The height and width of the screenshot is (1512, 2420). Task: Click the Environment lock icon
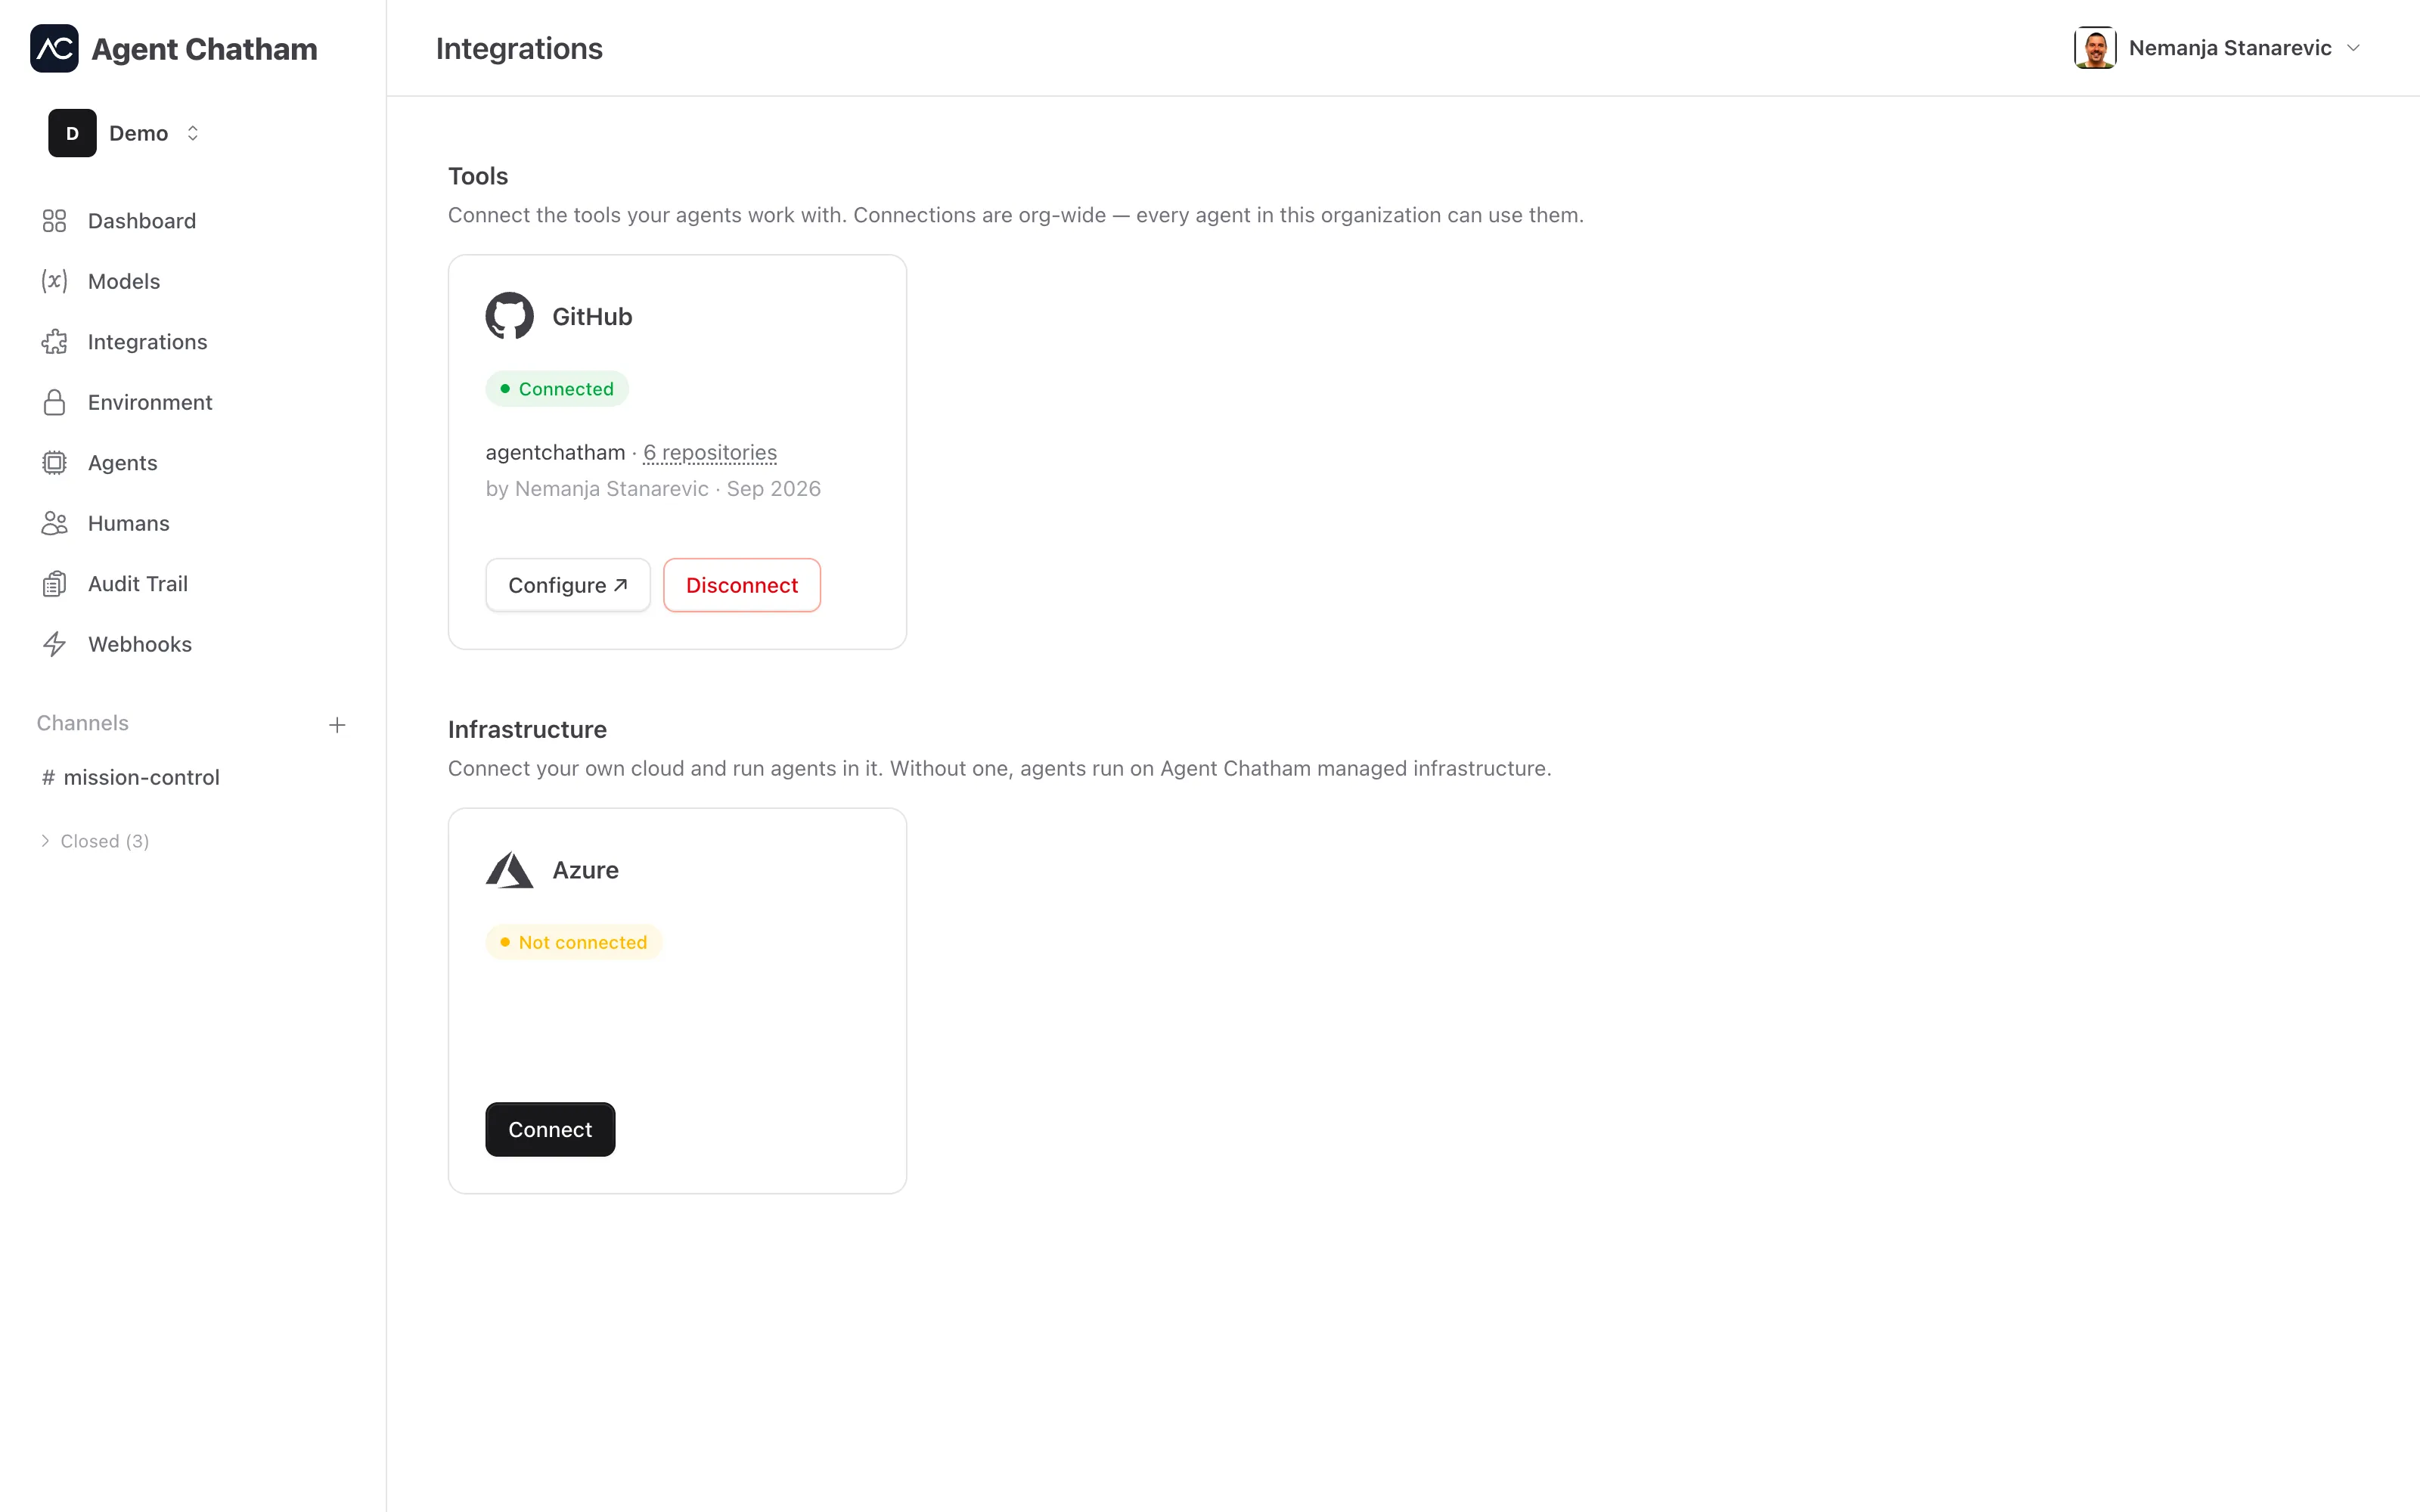(x=54, y=402)
